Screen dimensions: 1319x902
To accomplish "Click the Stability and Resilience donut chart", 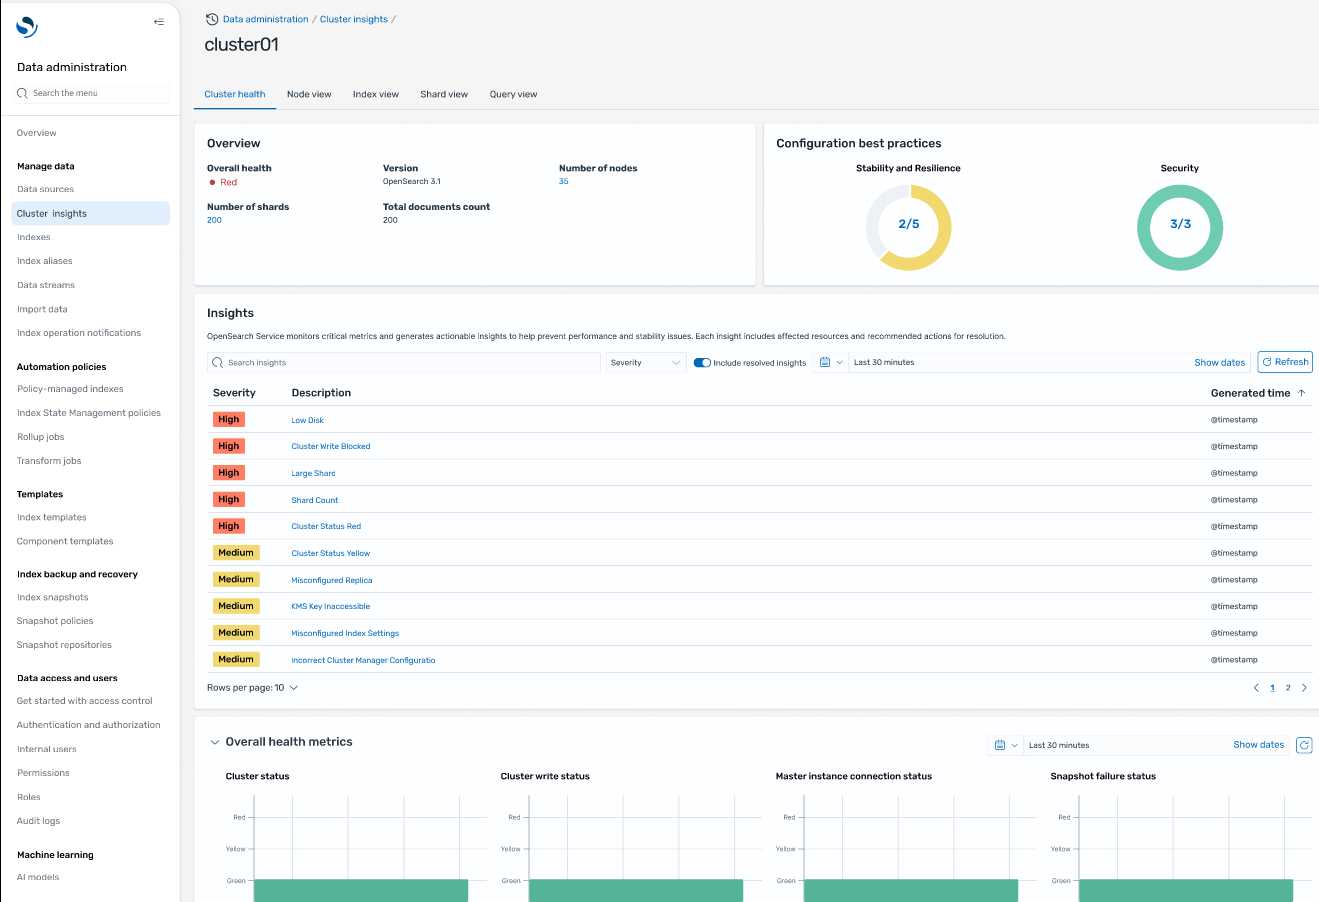I will click(x=908, y=226).
